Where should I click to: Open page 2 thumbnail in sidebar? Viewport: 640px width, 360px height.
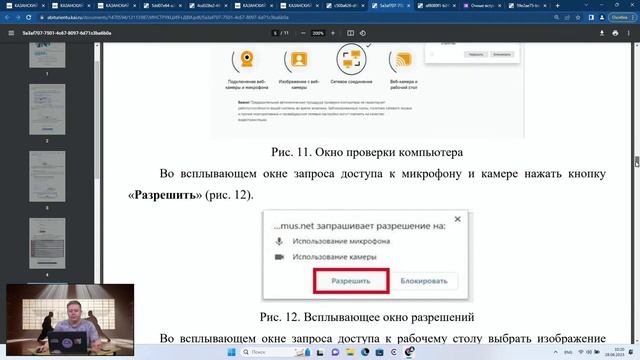[47, 109]
